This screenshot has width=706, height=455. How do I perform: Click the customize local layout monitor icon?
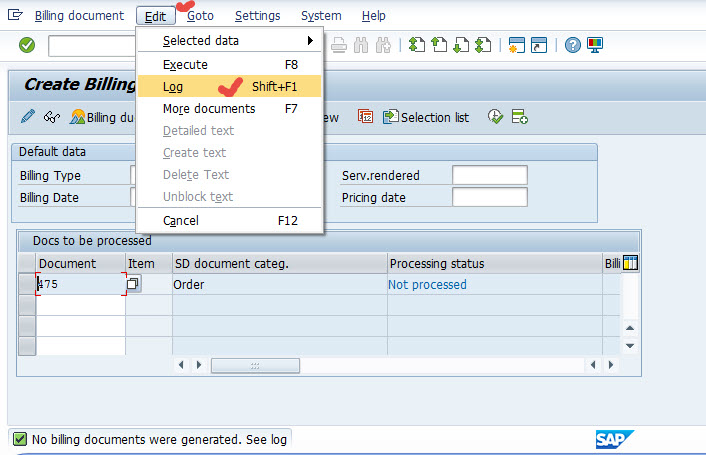pyautogui.click(x=595, y=45)
